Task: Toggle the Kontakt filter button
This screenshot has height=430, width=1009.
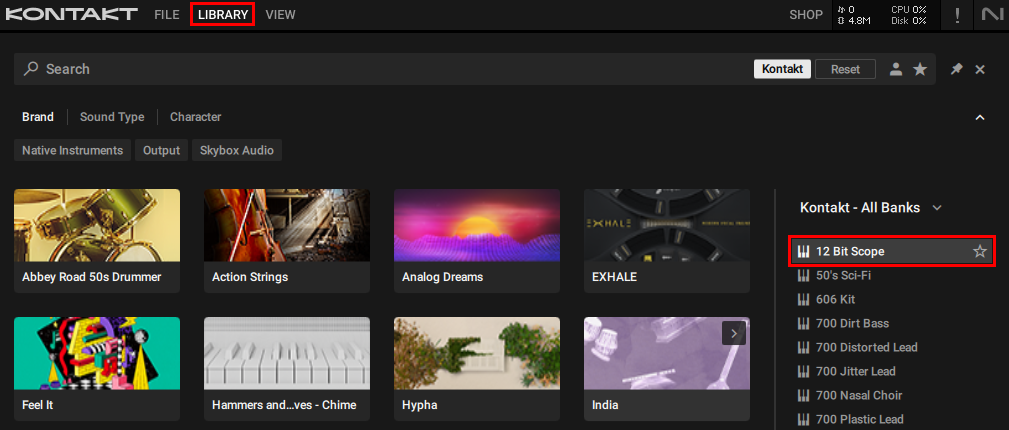Action: (780, 69)
